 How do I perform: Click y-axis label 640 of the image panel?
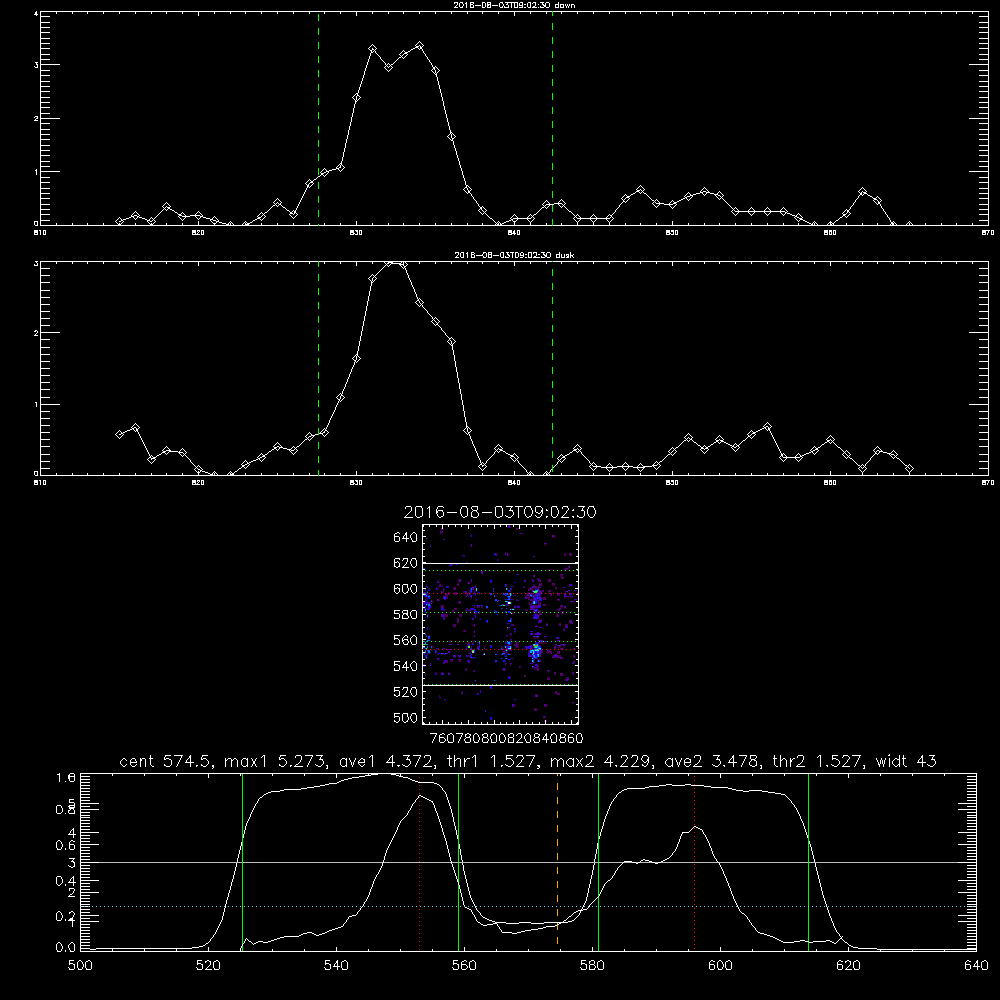click(406, 538)
